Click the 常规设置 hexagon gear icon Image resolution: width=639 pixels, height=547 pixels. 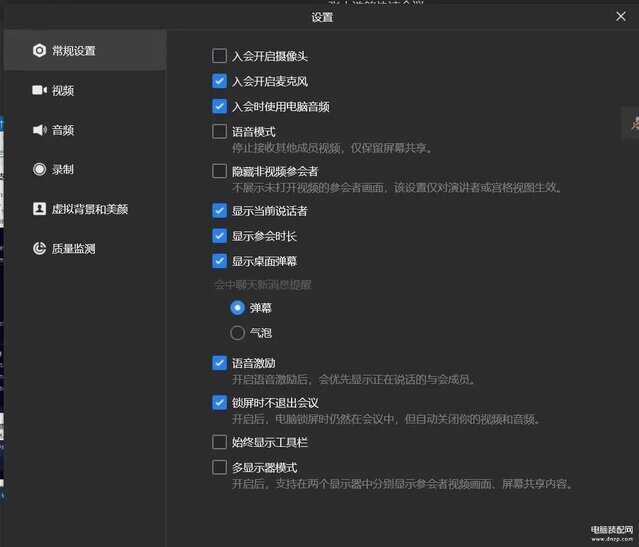pyautogui.click(x=40, y=51)
